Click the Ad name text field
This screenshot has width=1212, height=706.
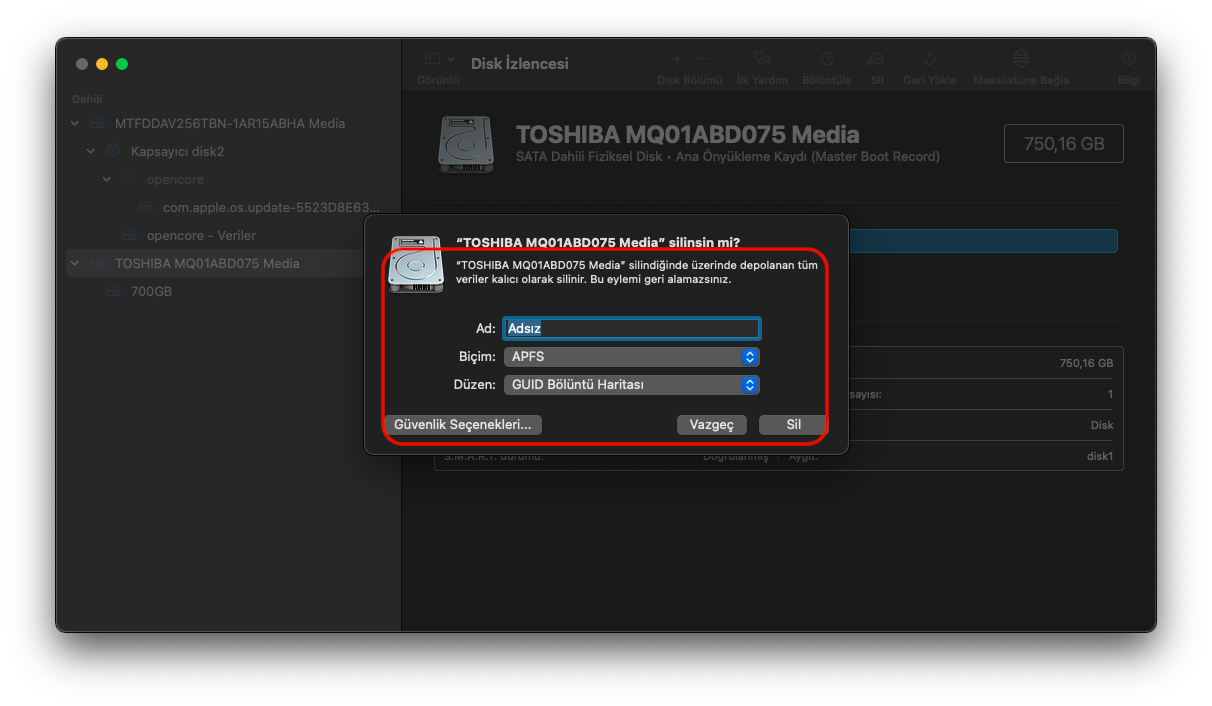click(x=631, y=328)
